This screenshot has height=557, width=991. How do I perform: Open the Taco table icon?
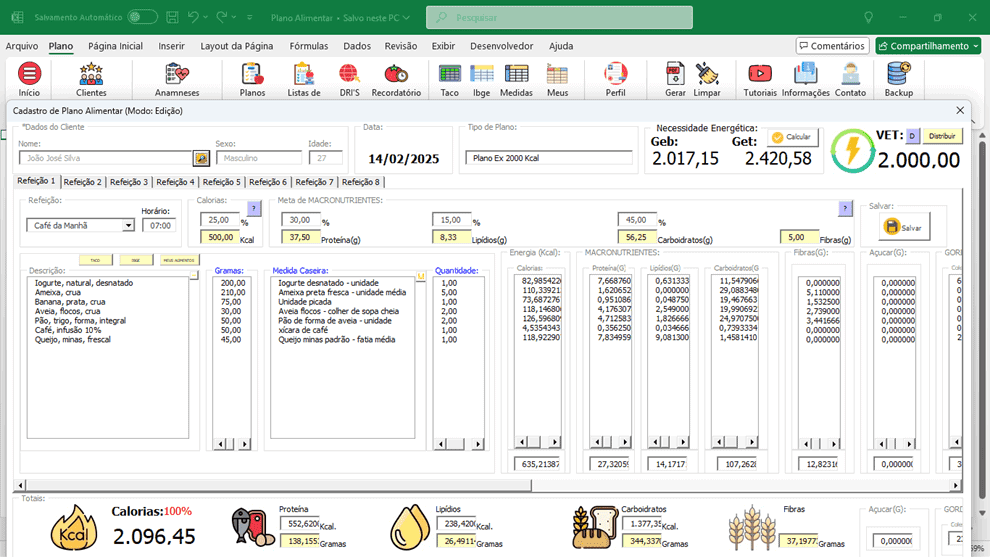click(449, 80)
